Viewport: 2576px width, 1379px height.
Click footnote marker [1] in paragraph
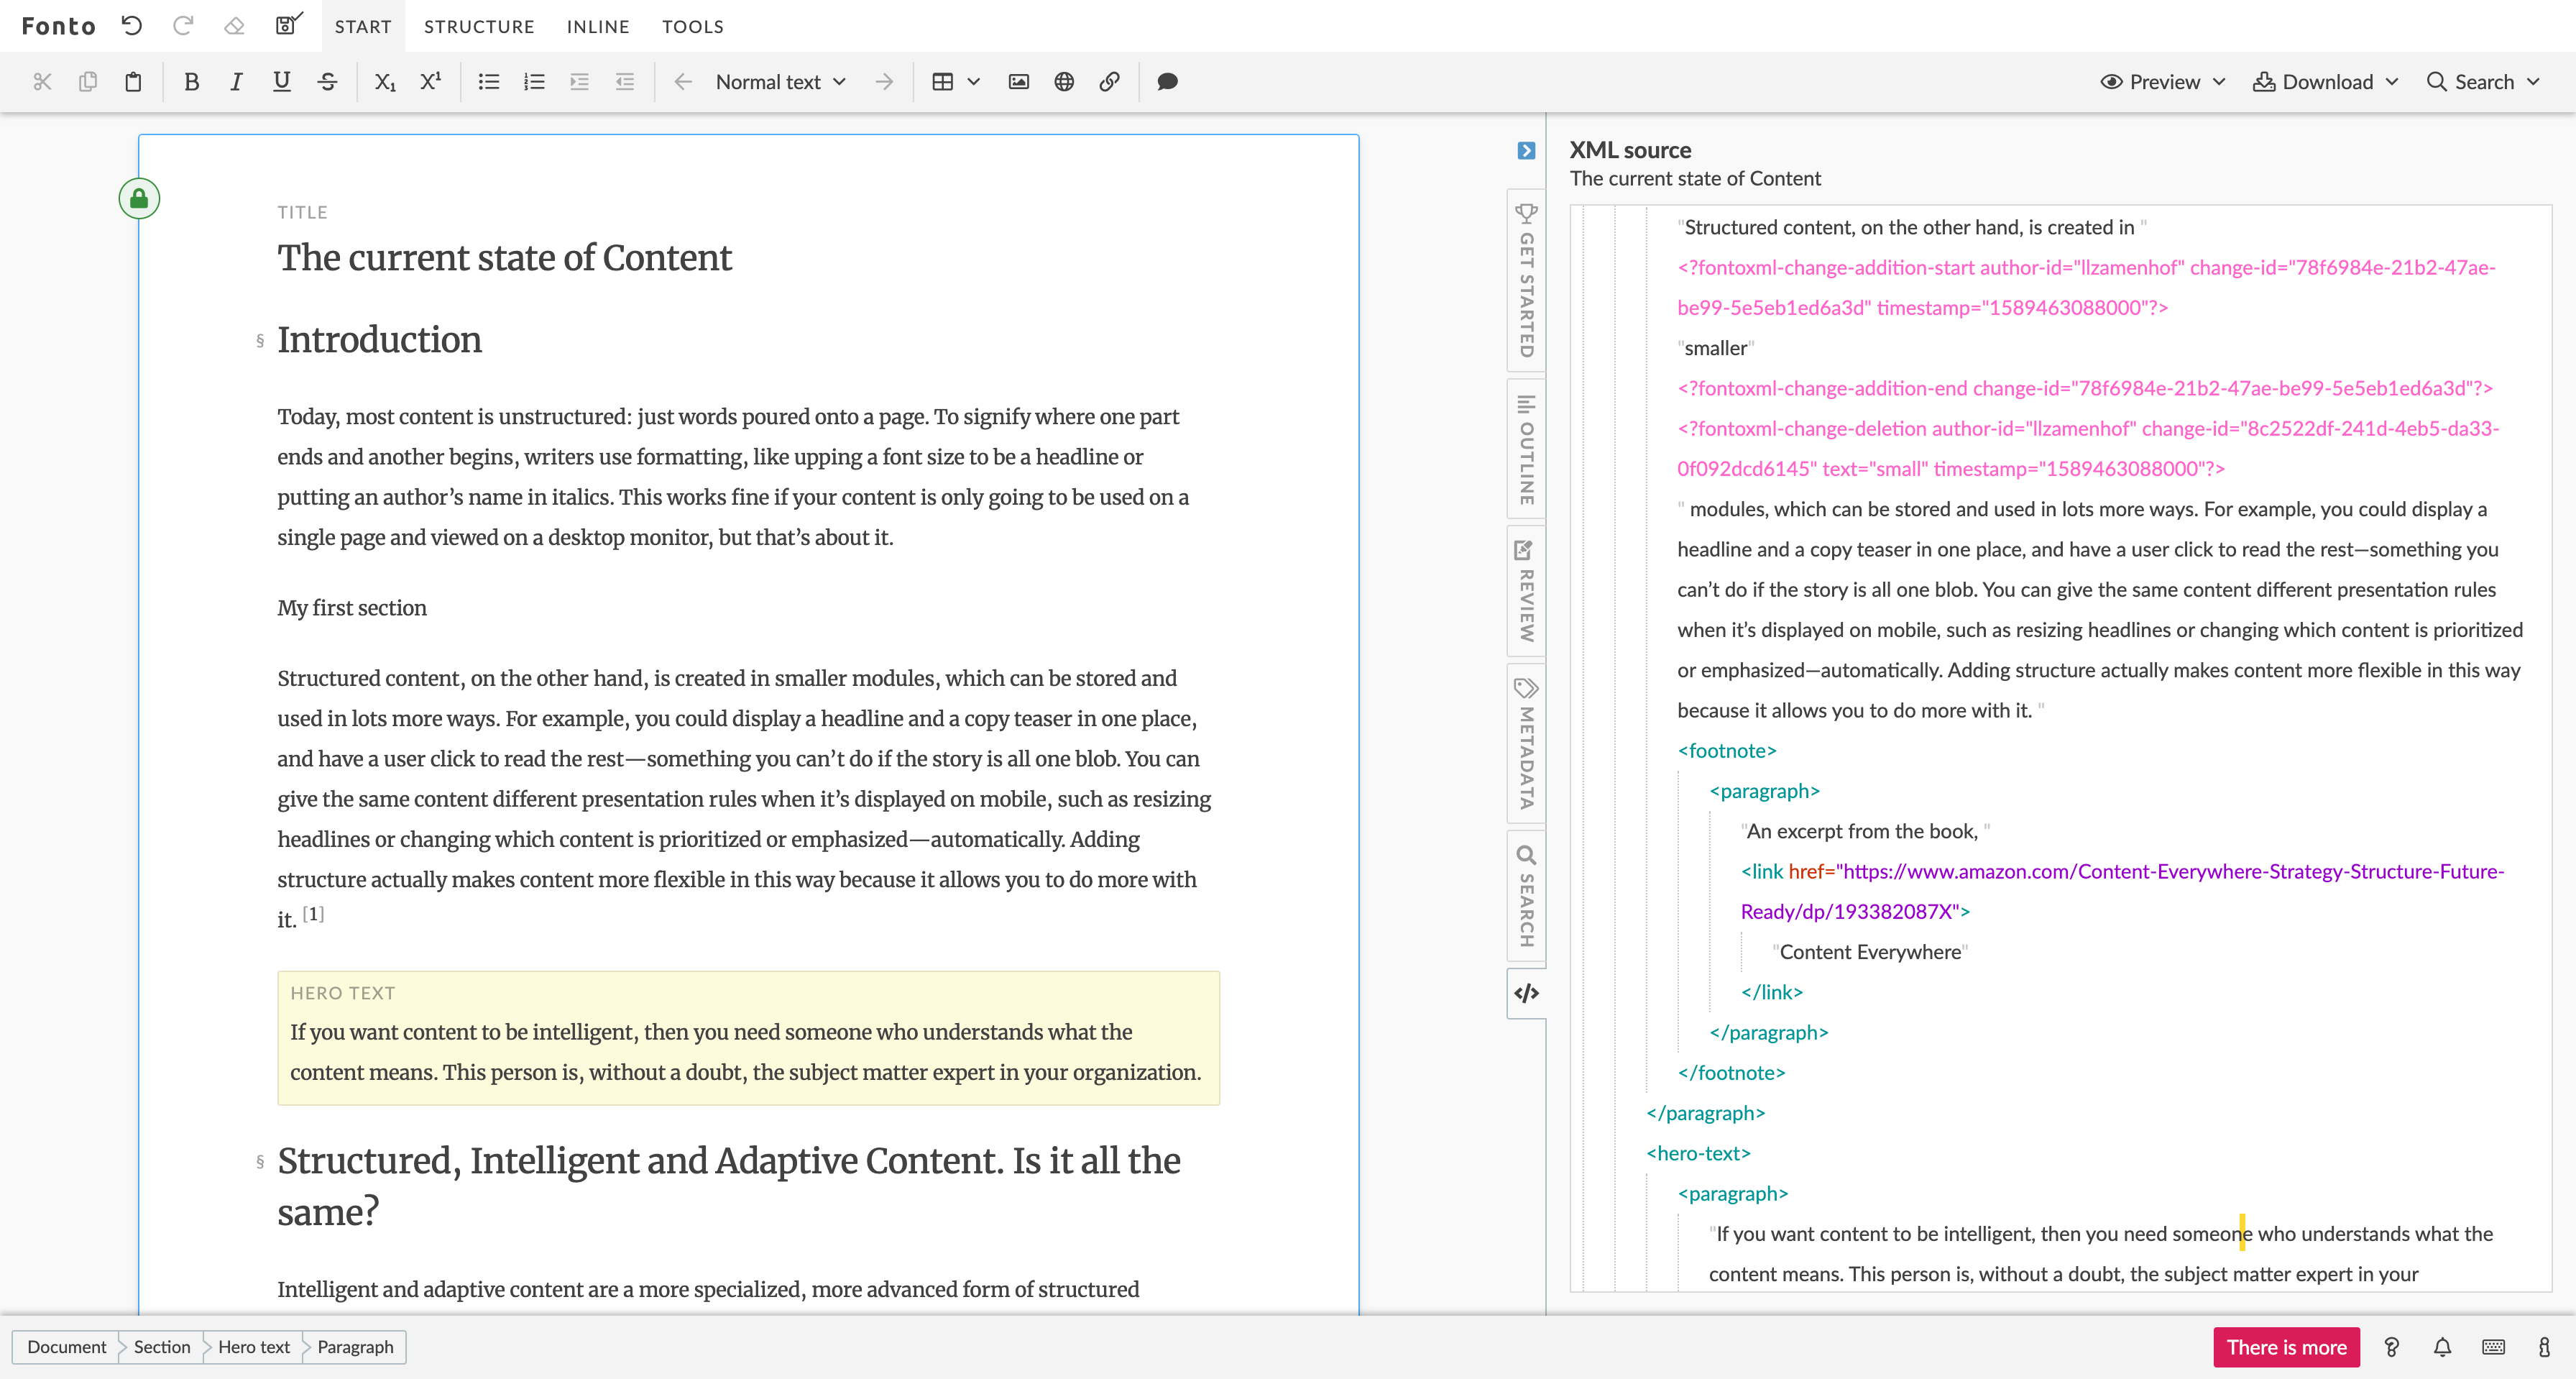pos(313,913)
